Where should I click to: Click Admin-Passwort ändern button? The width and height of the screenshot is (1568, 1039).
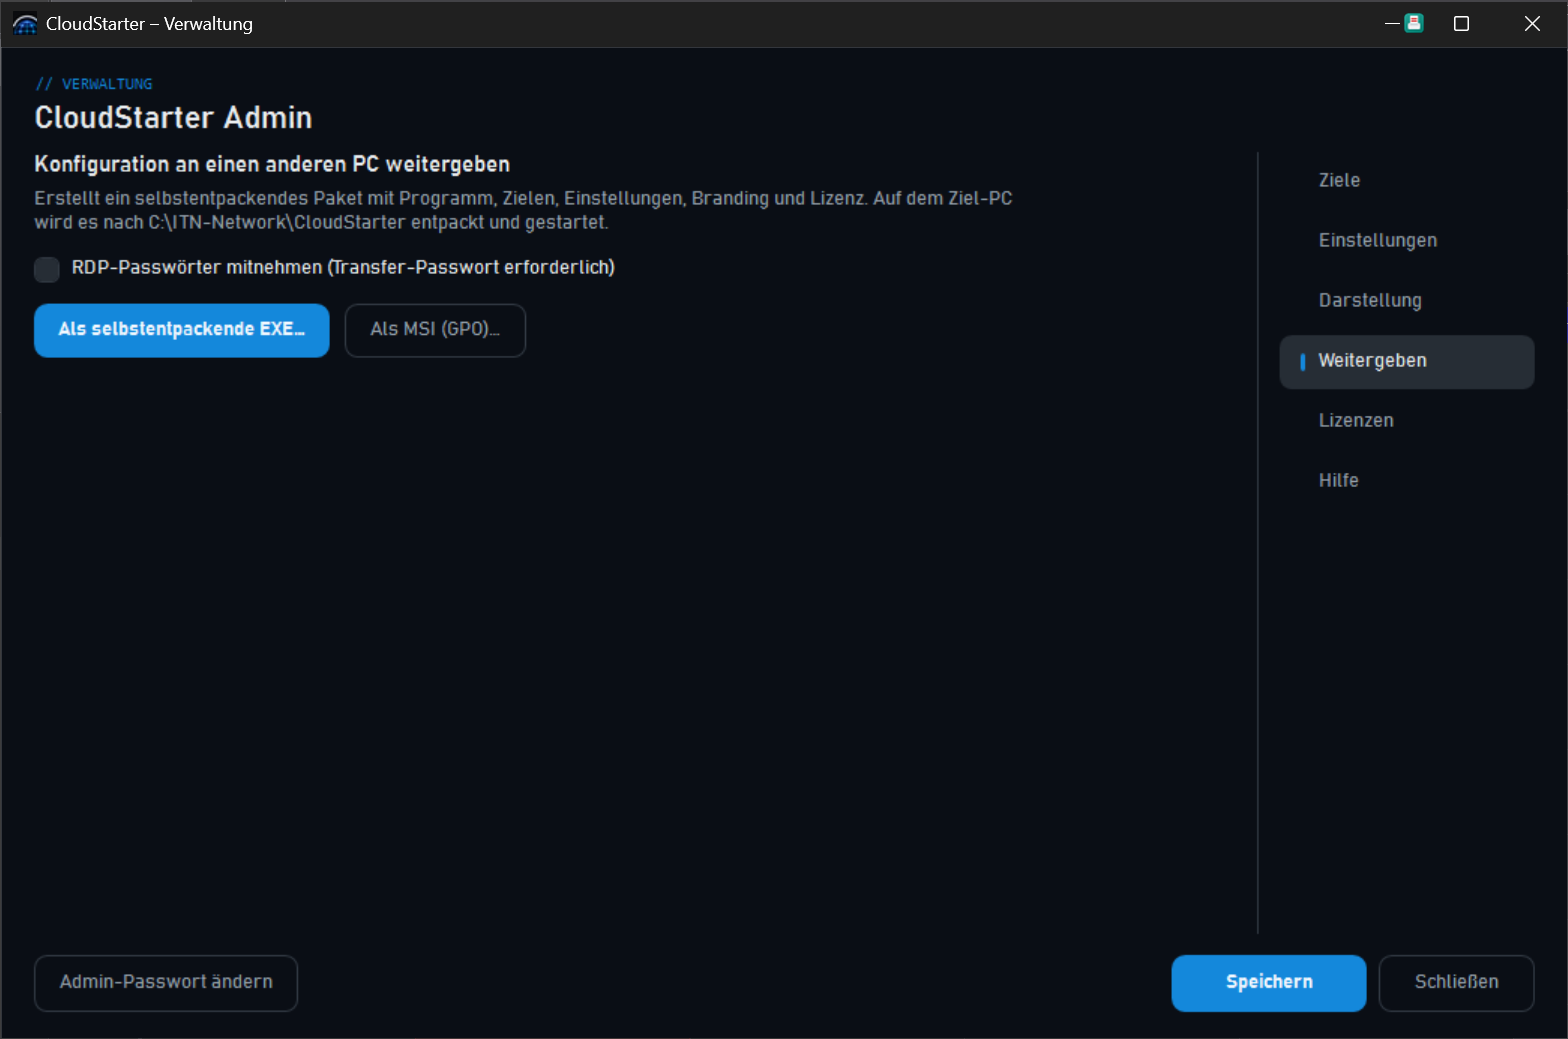click(x=166, y=983)
